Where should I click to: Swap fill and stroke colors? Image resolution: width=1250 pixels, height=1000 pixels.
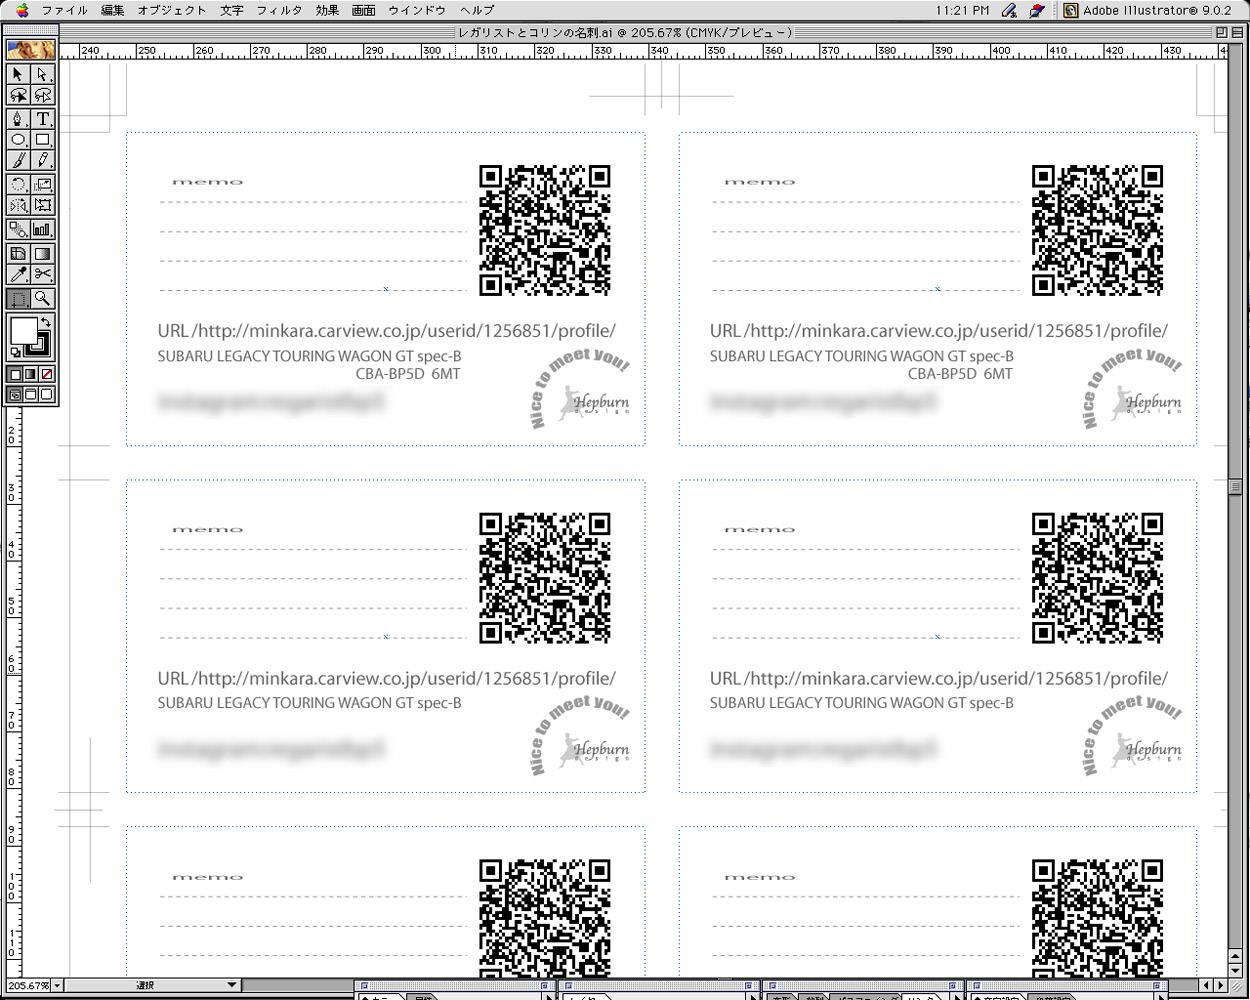point(45,322)
